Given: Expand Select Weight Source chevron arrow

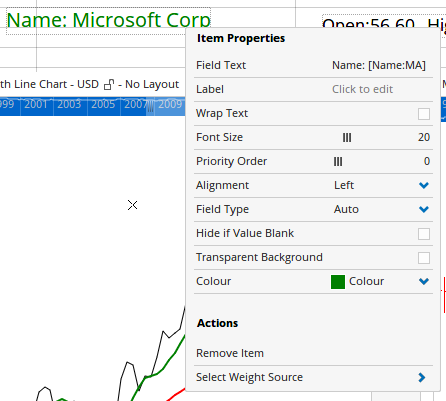Looking at the screenshot, I should [x=422, y=377].
